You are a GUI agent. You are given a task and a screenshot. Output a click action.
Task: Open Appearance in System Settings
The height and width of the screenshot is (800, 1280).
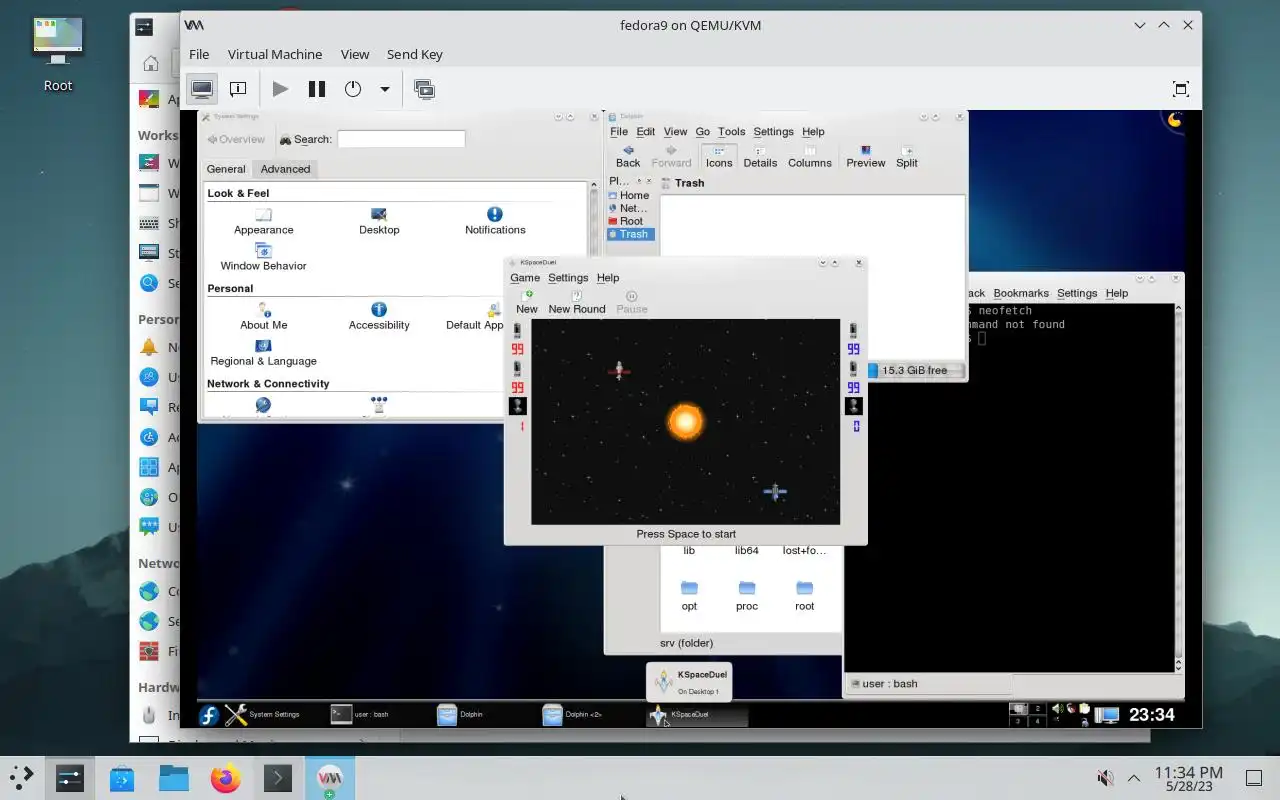[x=264, y=221]
